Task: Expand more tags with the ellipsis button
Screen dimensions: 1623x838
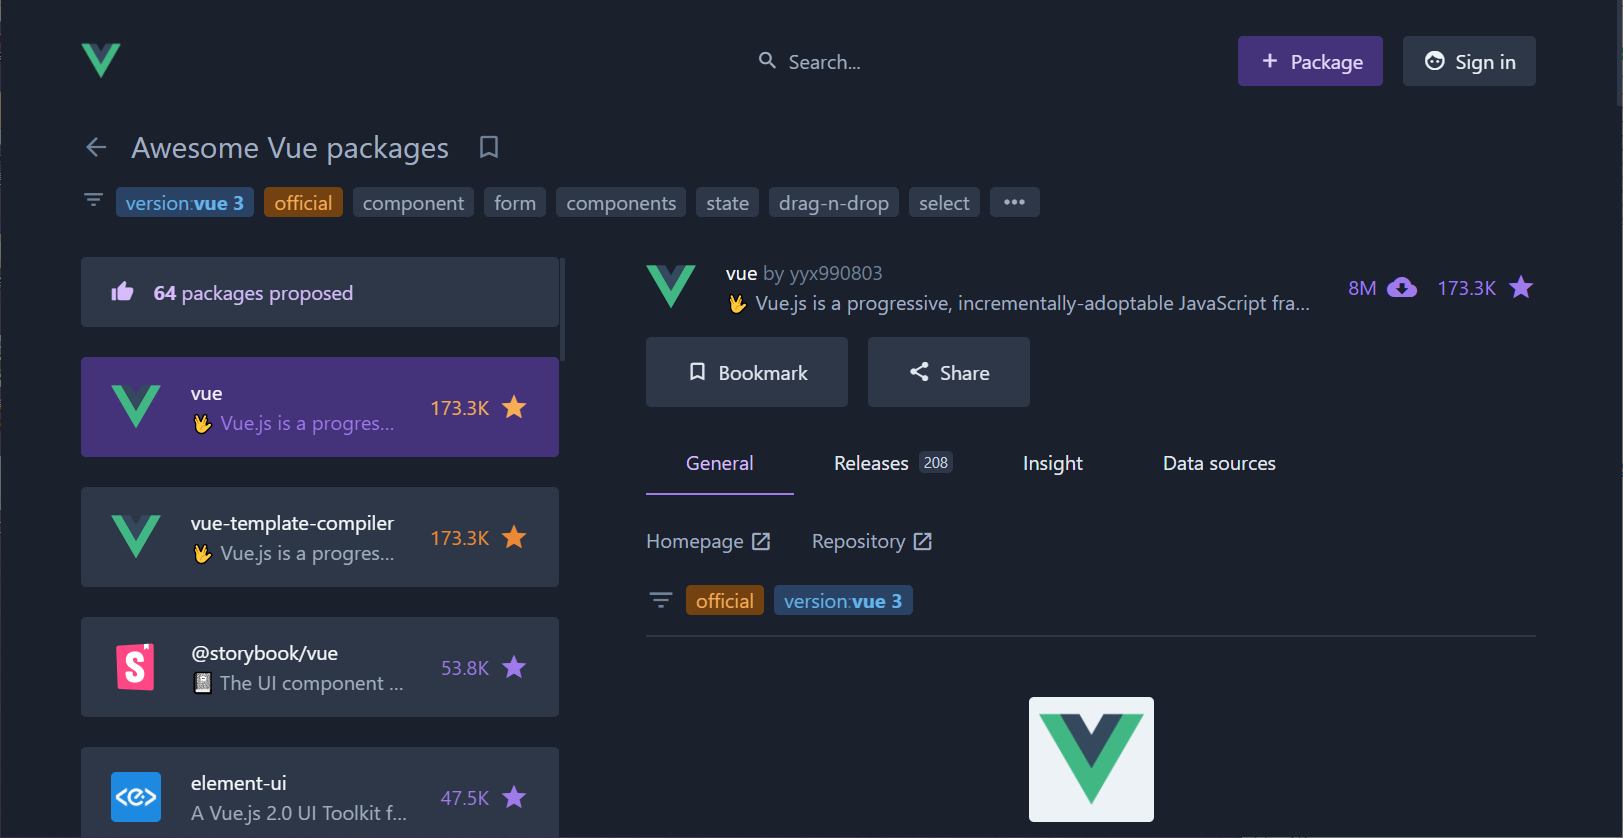Action: tap(1015, 202)
